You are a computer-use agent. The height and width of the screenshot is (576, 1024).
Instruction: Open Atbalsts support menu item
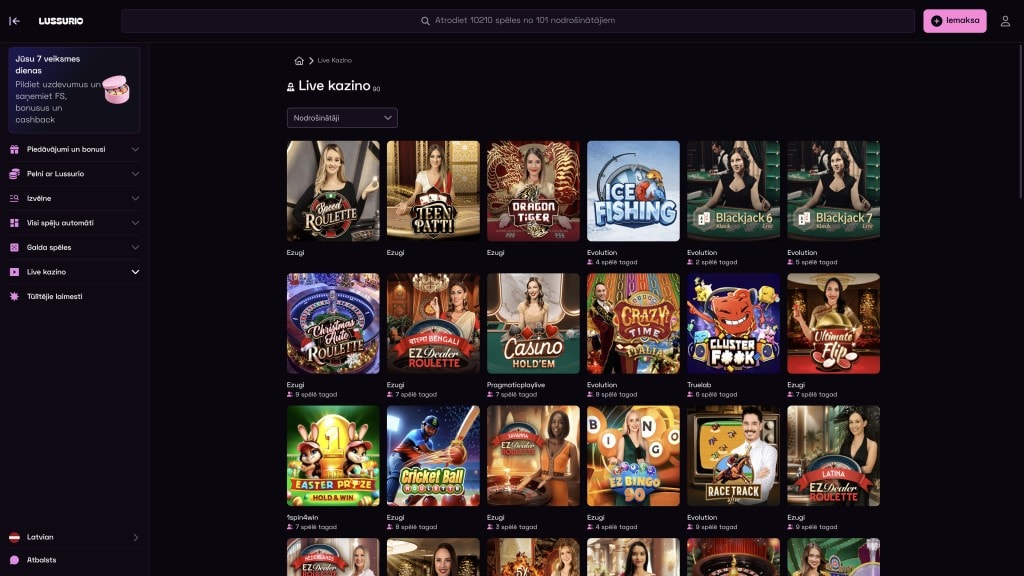click(x=74, y=560)
